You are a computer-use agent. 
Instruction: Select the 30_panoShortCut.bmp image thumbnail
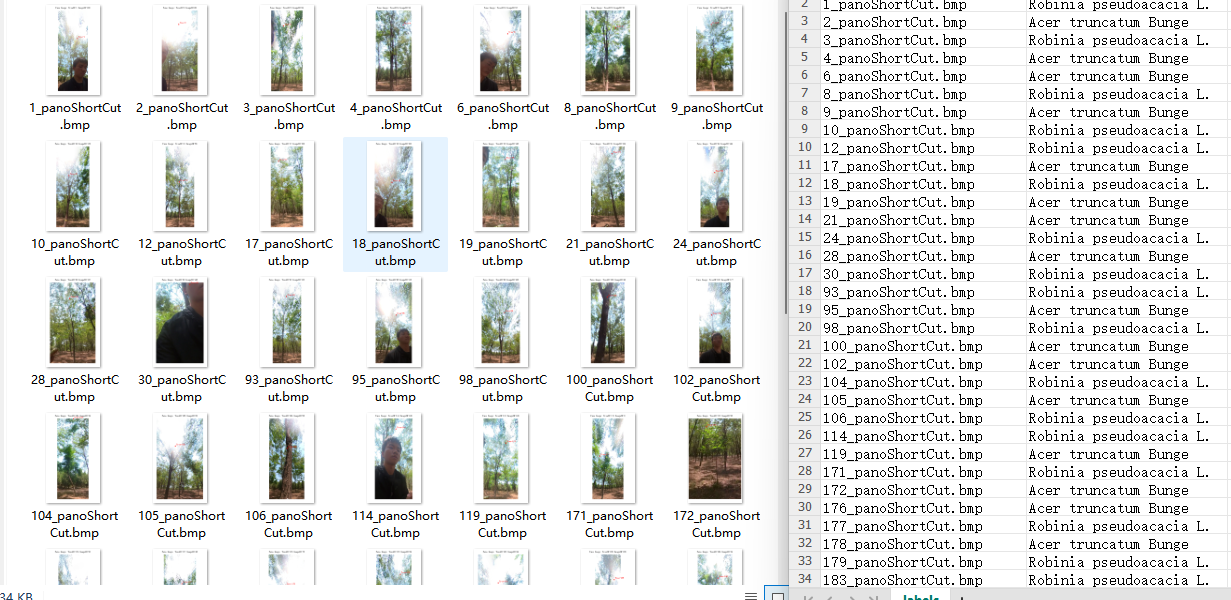[181, 321]
